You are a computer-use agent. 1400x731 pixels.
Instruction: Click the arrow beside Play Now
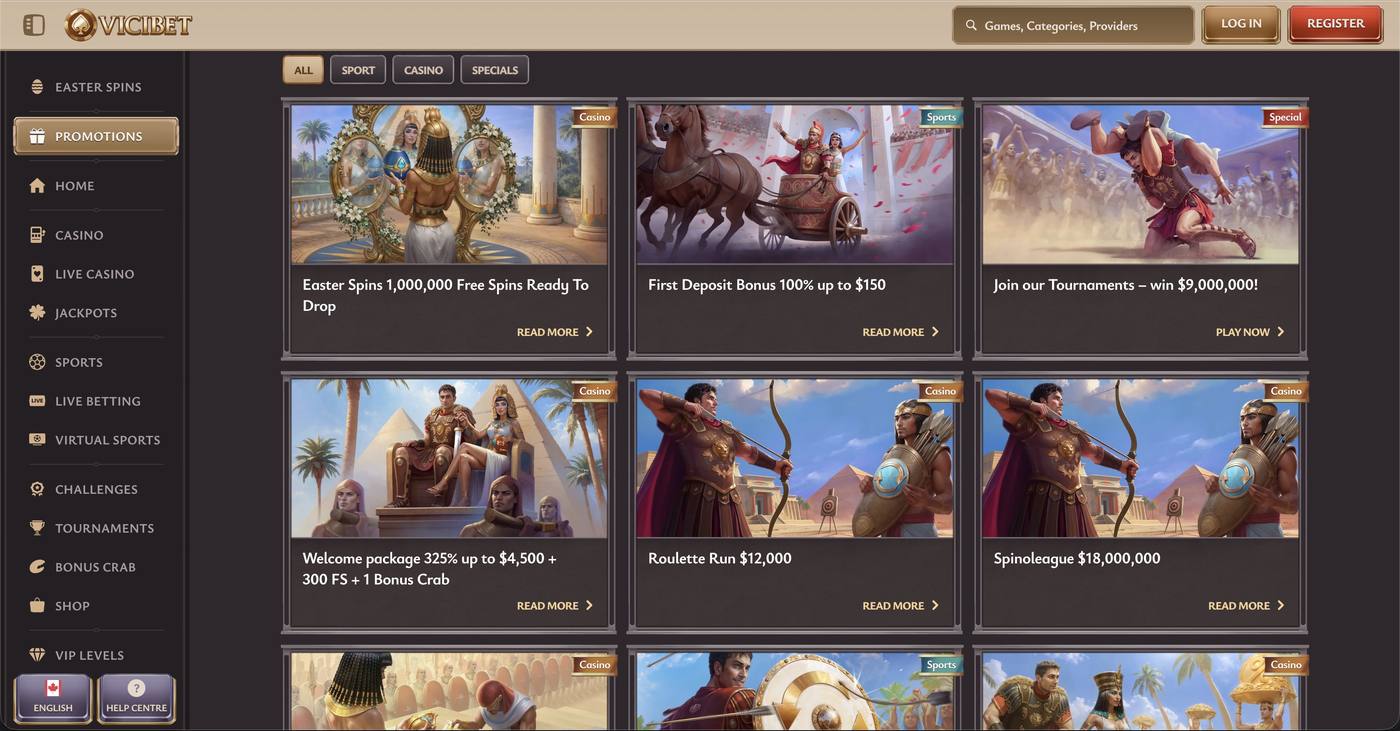click(x=1281, y=332)
